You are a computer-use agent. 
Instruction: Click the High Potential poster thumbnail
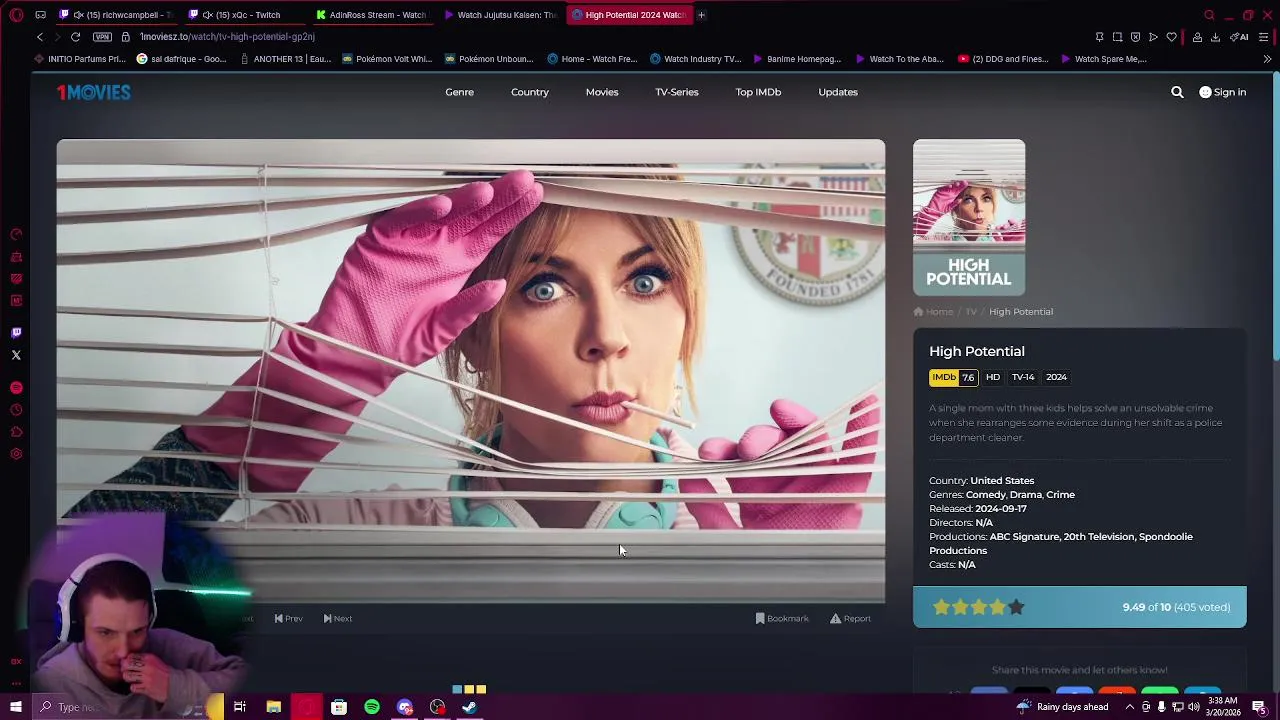pos(969,217)
